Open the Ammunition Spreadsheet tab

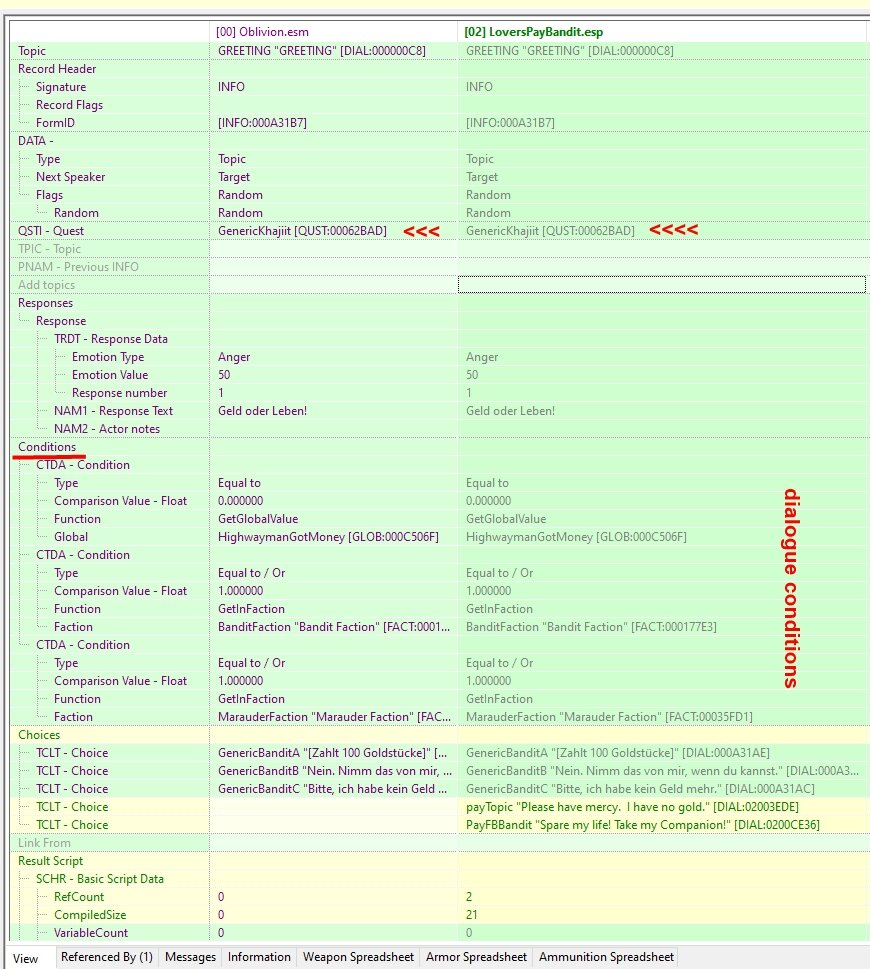click(606, 957)
